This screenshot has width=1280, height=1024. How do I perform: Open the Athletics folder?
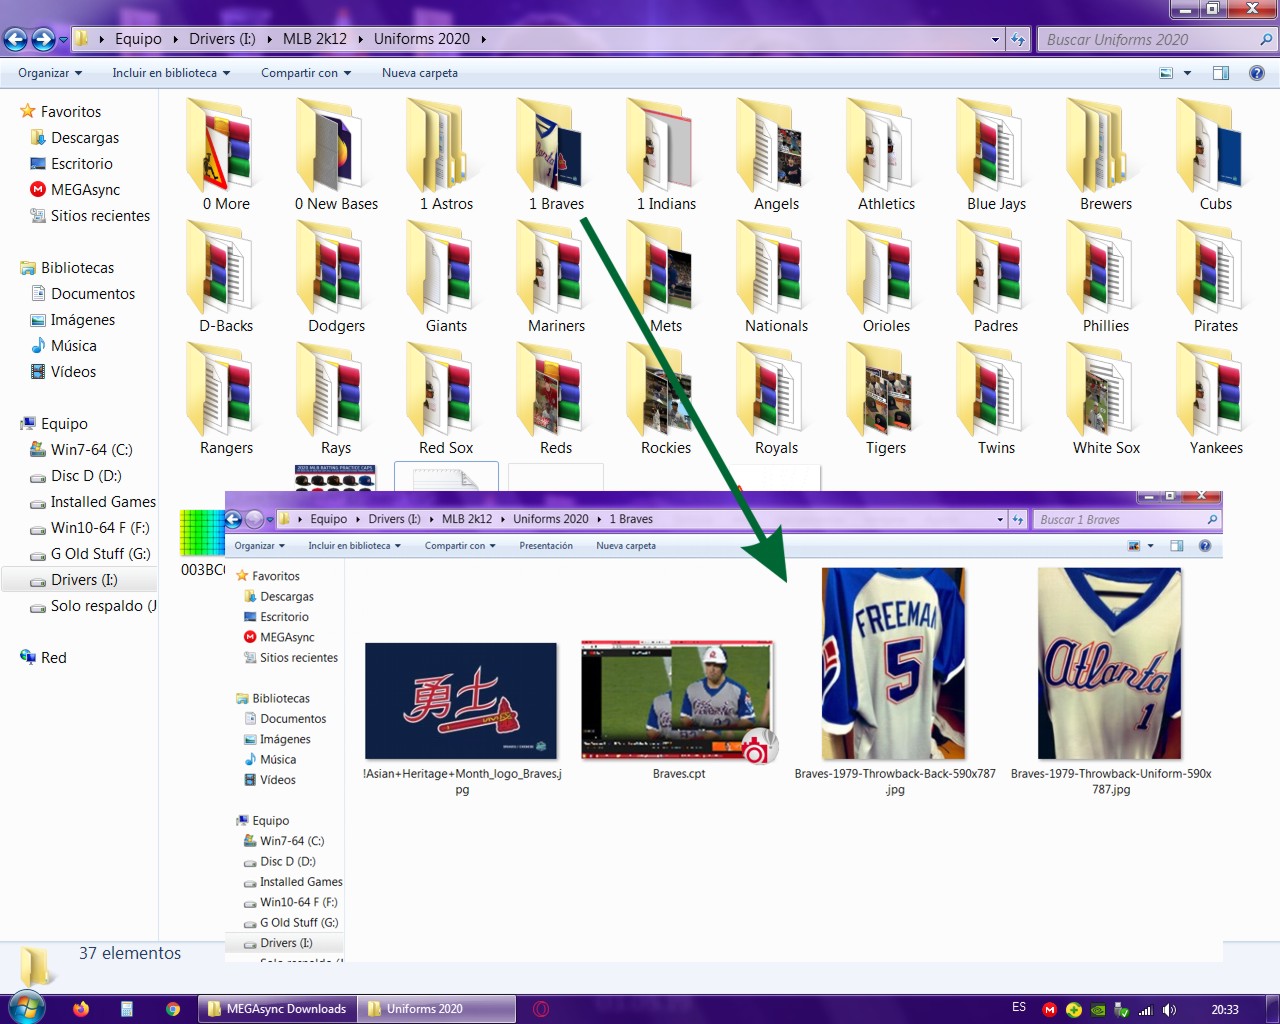[886, 153]
